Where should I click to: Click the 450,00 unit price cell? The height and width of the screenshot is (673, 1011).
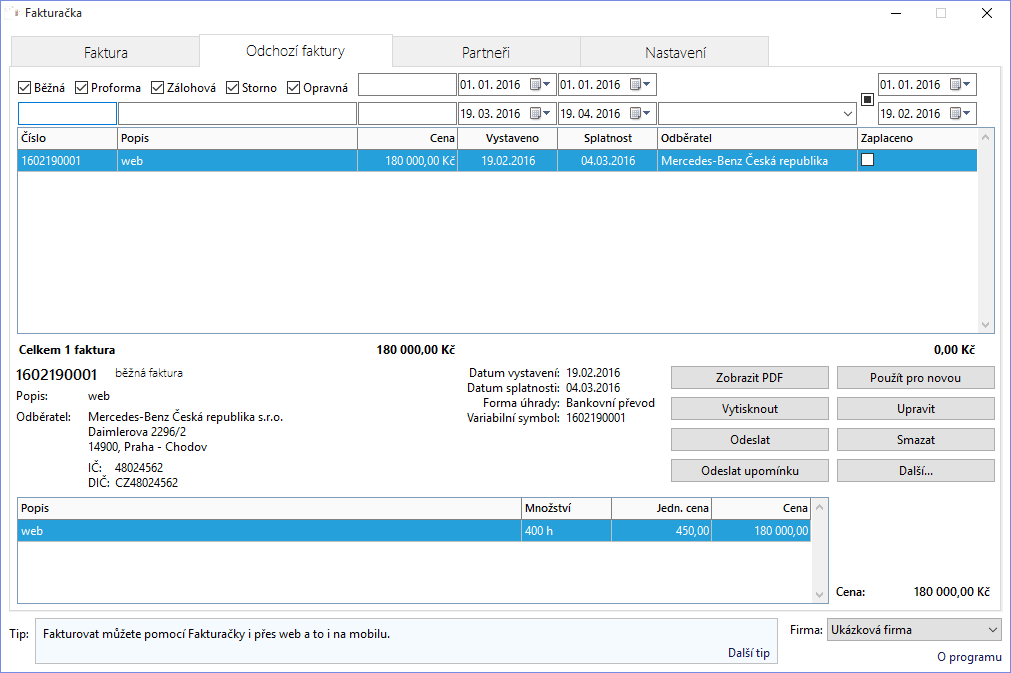pos(662,531)
